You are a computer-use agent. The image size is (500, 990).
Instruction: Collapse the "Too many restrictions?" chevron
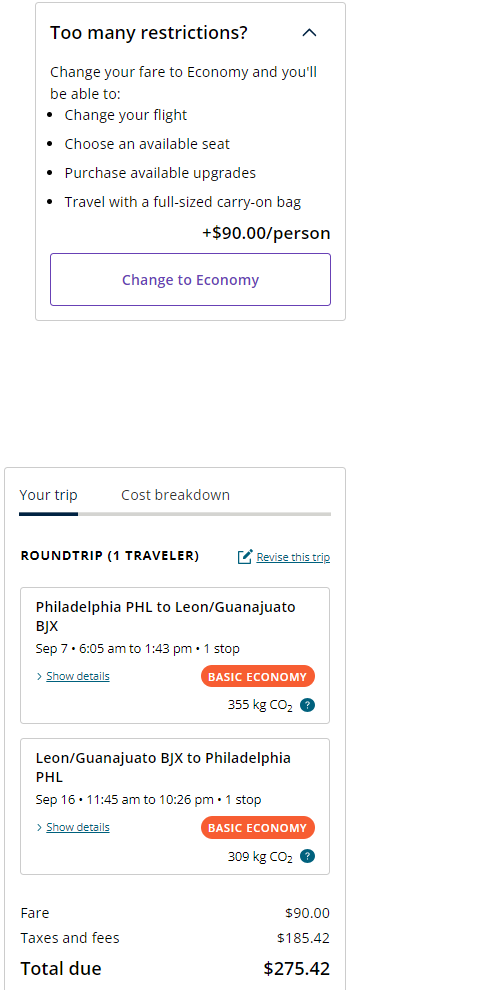309,33
